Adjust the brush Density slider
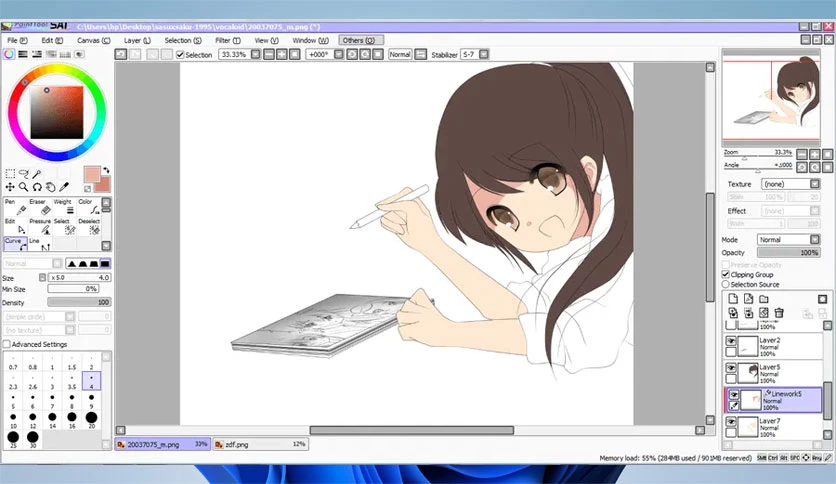This screenshot has height=484, width=836. [79, 302]
